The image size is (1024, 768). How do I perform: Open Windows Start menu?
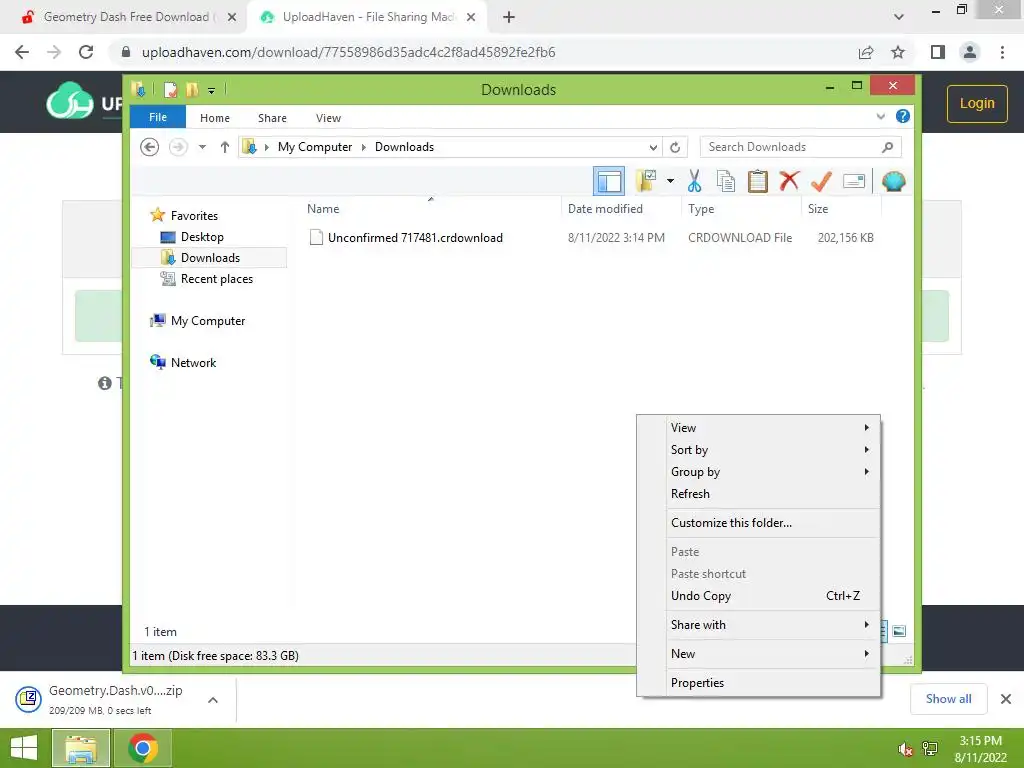pyautogui.click(x=24, y=748)
